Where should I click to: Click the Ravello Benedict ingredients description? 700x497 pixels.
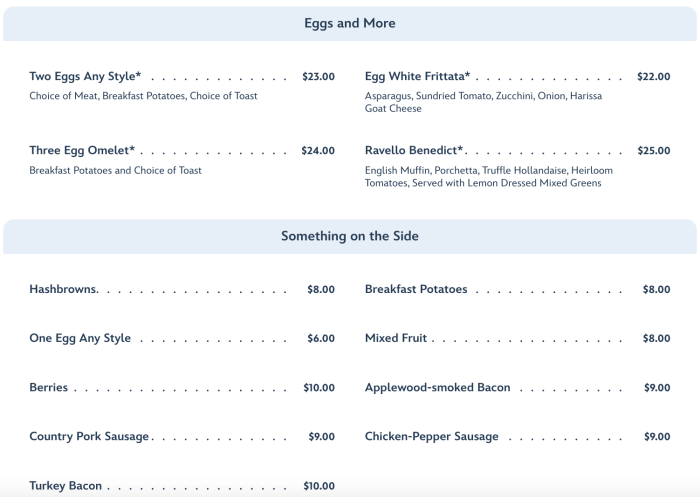pyautogui.click(x=488, y=177)
